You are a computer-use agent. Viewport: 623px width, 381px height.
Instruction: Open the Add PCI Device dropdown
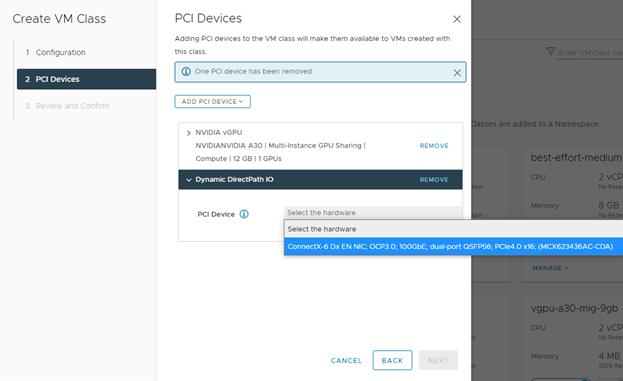coord(213,101)
